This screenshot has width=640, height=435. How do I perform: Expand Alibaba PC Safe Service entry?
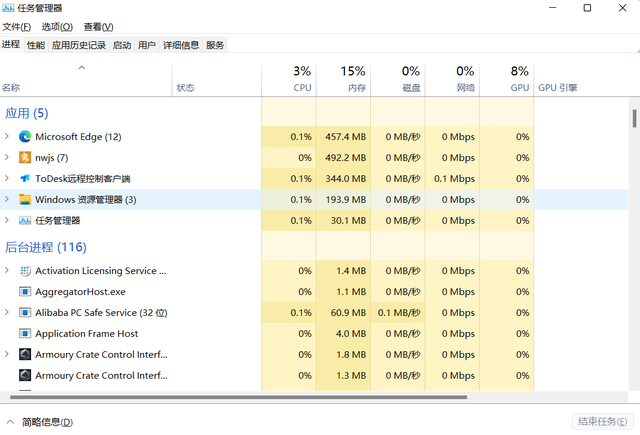pyautogui.click(x=7, y=313)
